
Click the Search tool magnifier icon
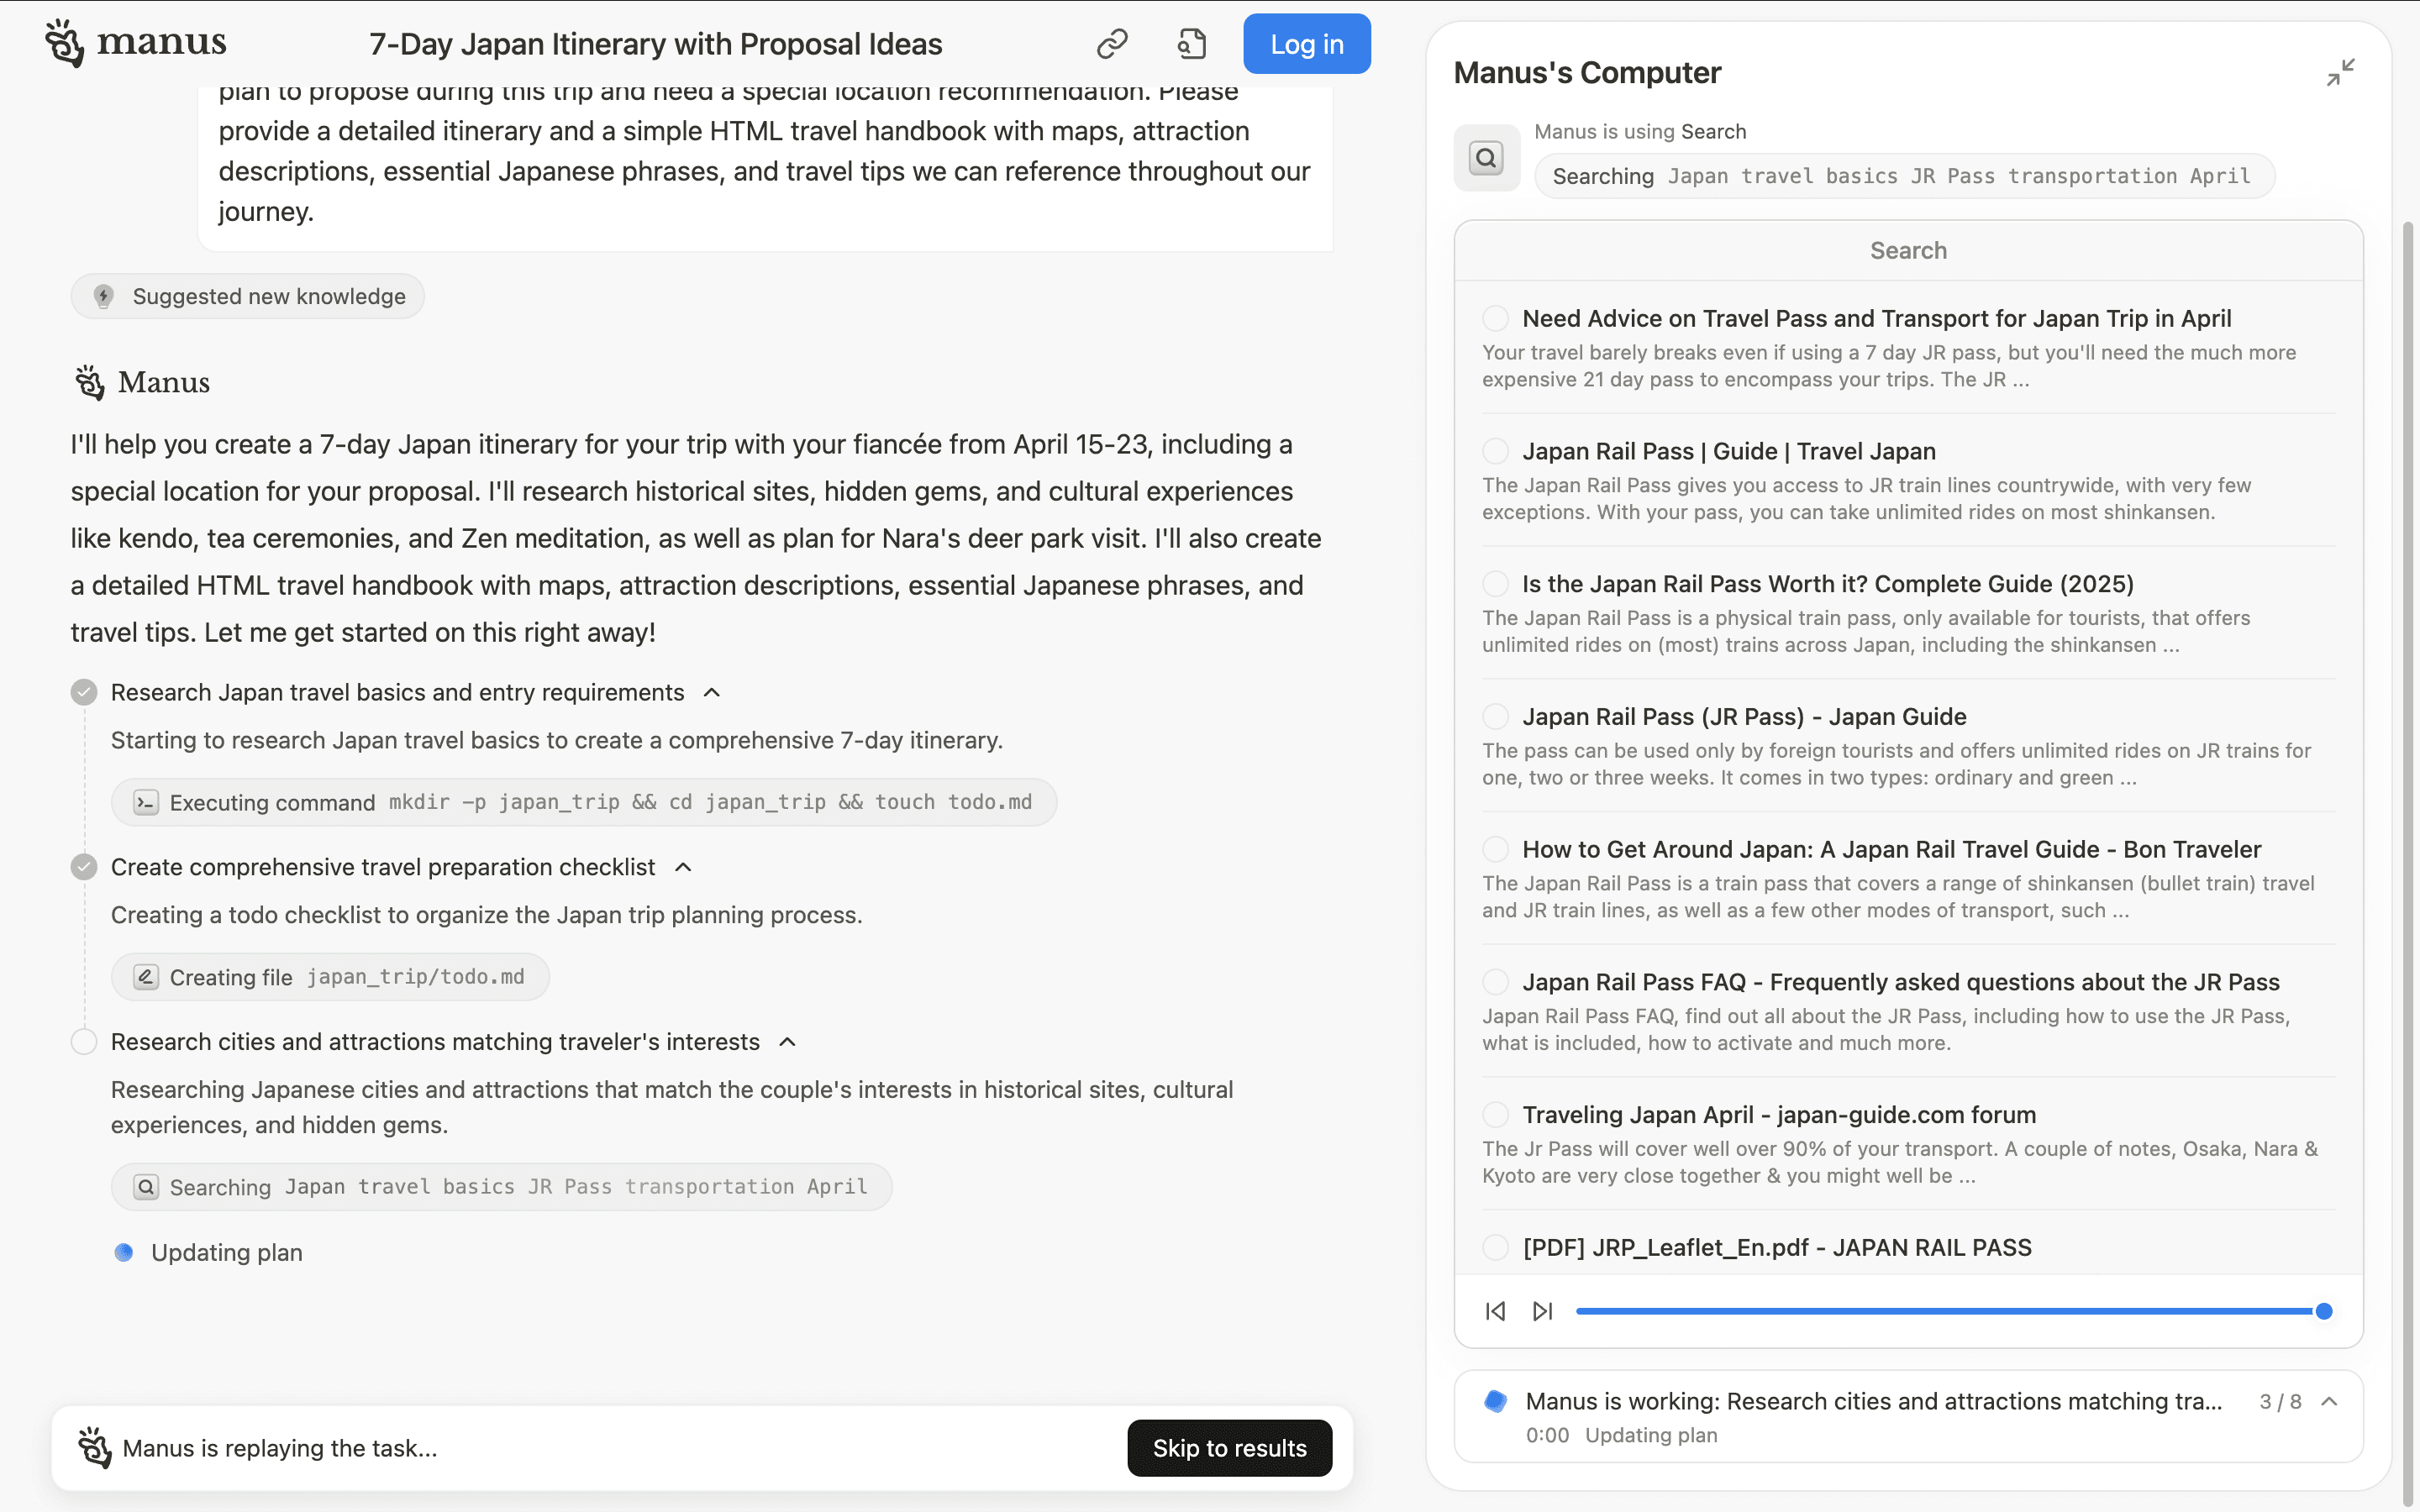(x=1487, y=157)
